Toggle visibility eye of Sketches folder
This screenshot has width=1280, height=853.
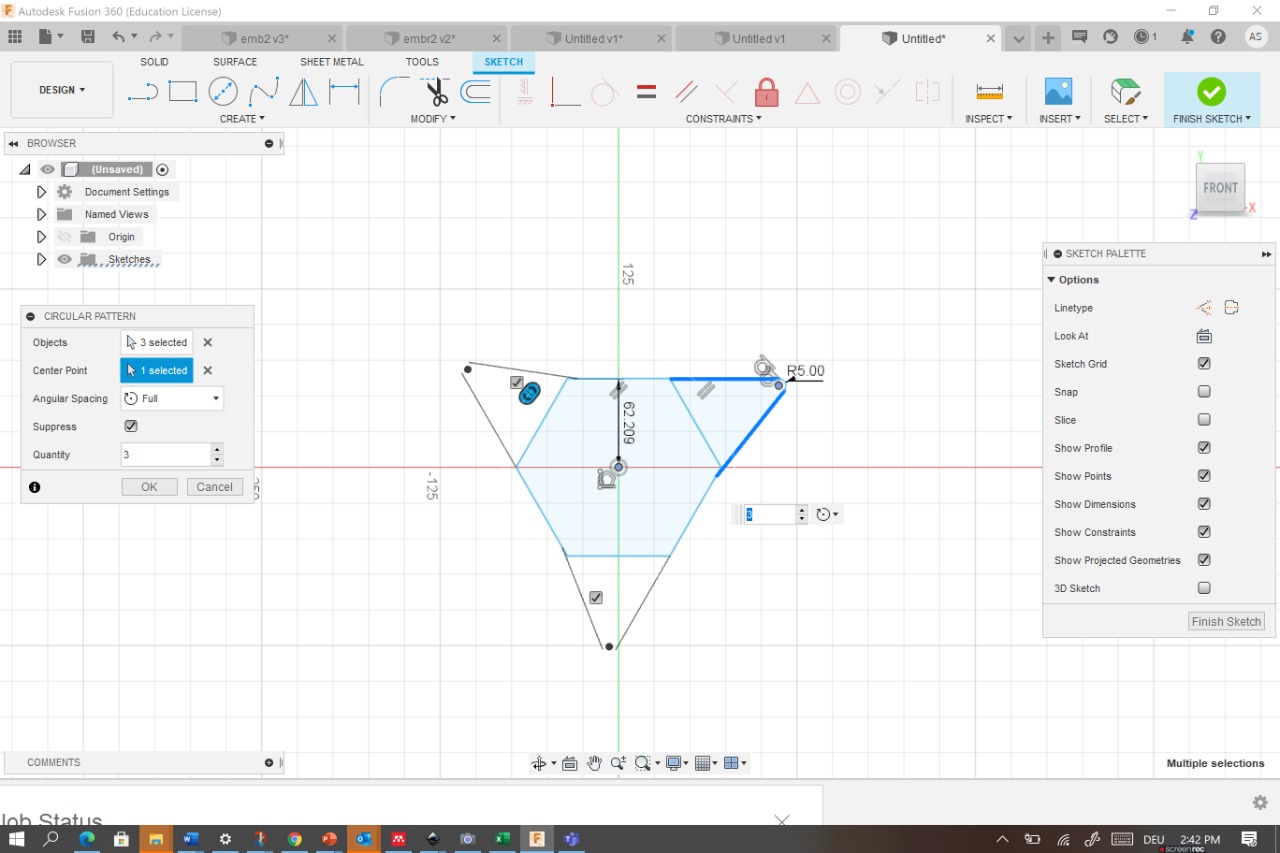[65, 259]
